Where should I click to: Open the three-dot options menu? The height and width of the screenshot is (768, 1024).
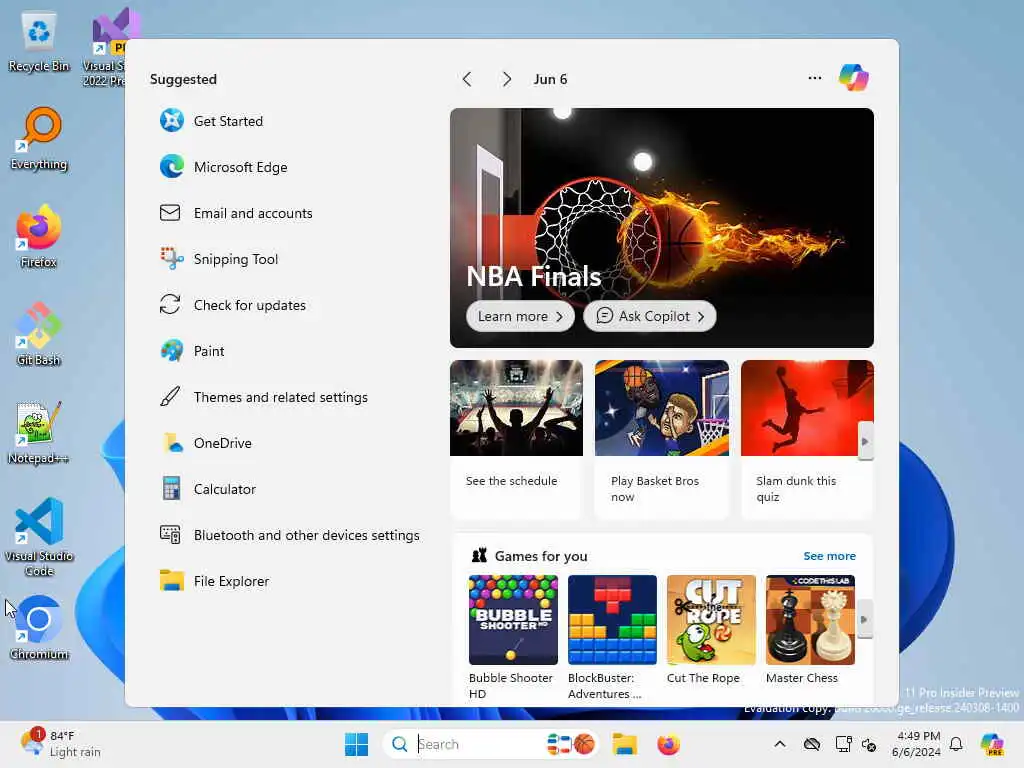[x=814, y=78]
